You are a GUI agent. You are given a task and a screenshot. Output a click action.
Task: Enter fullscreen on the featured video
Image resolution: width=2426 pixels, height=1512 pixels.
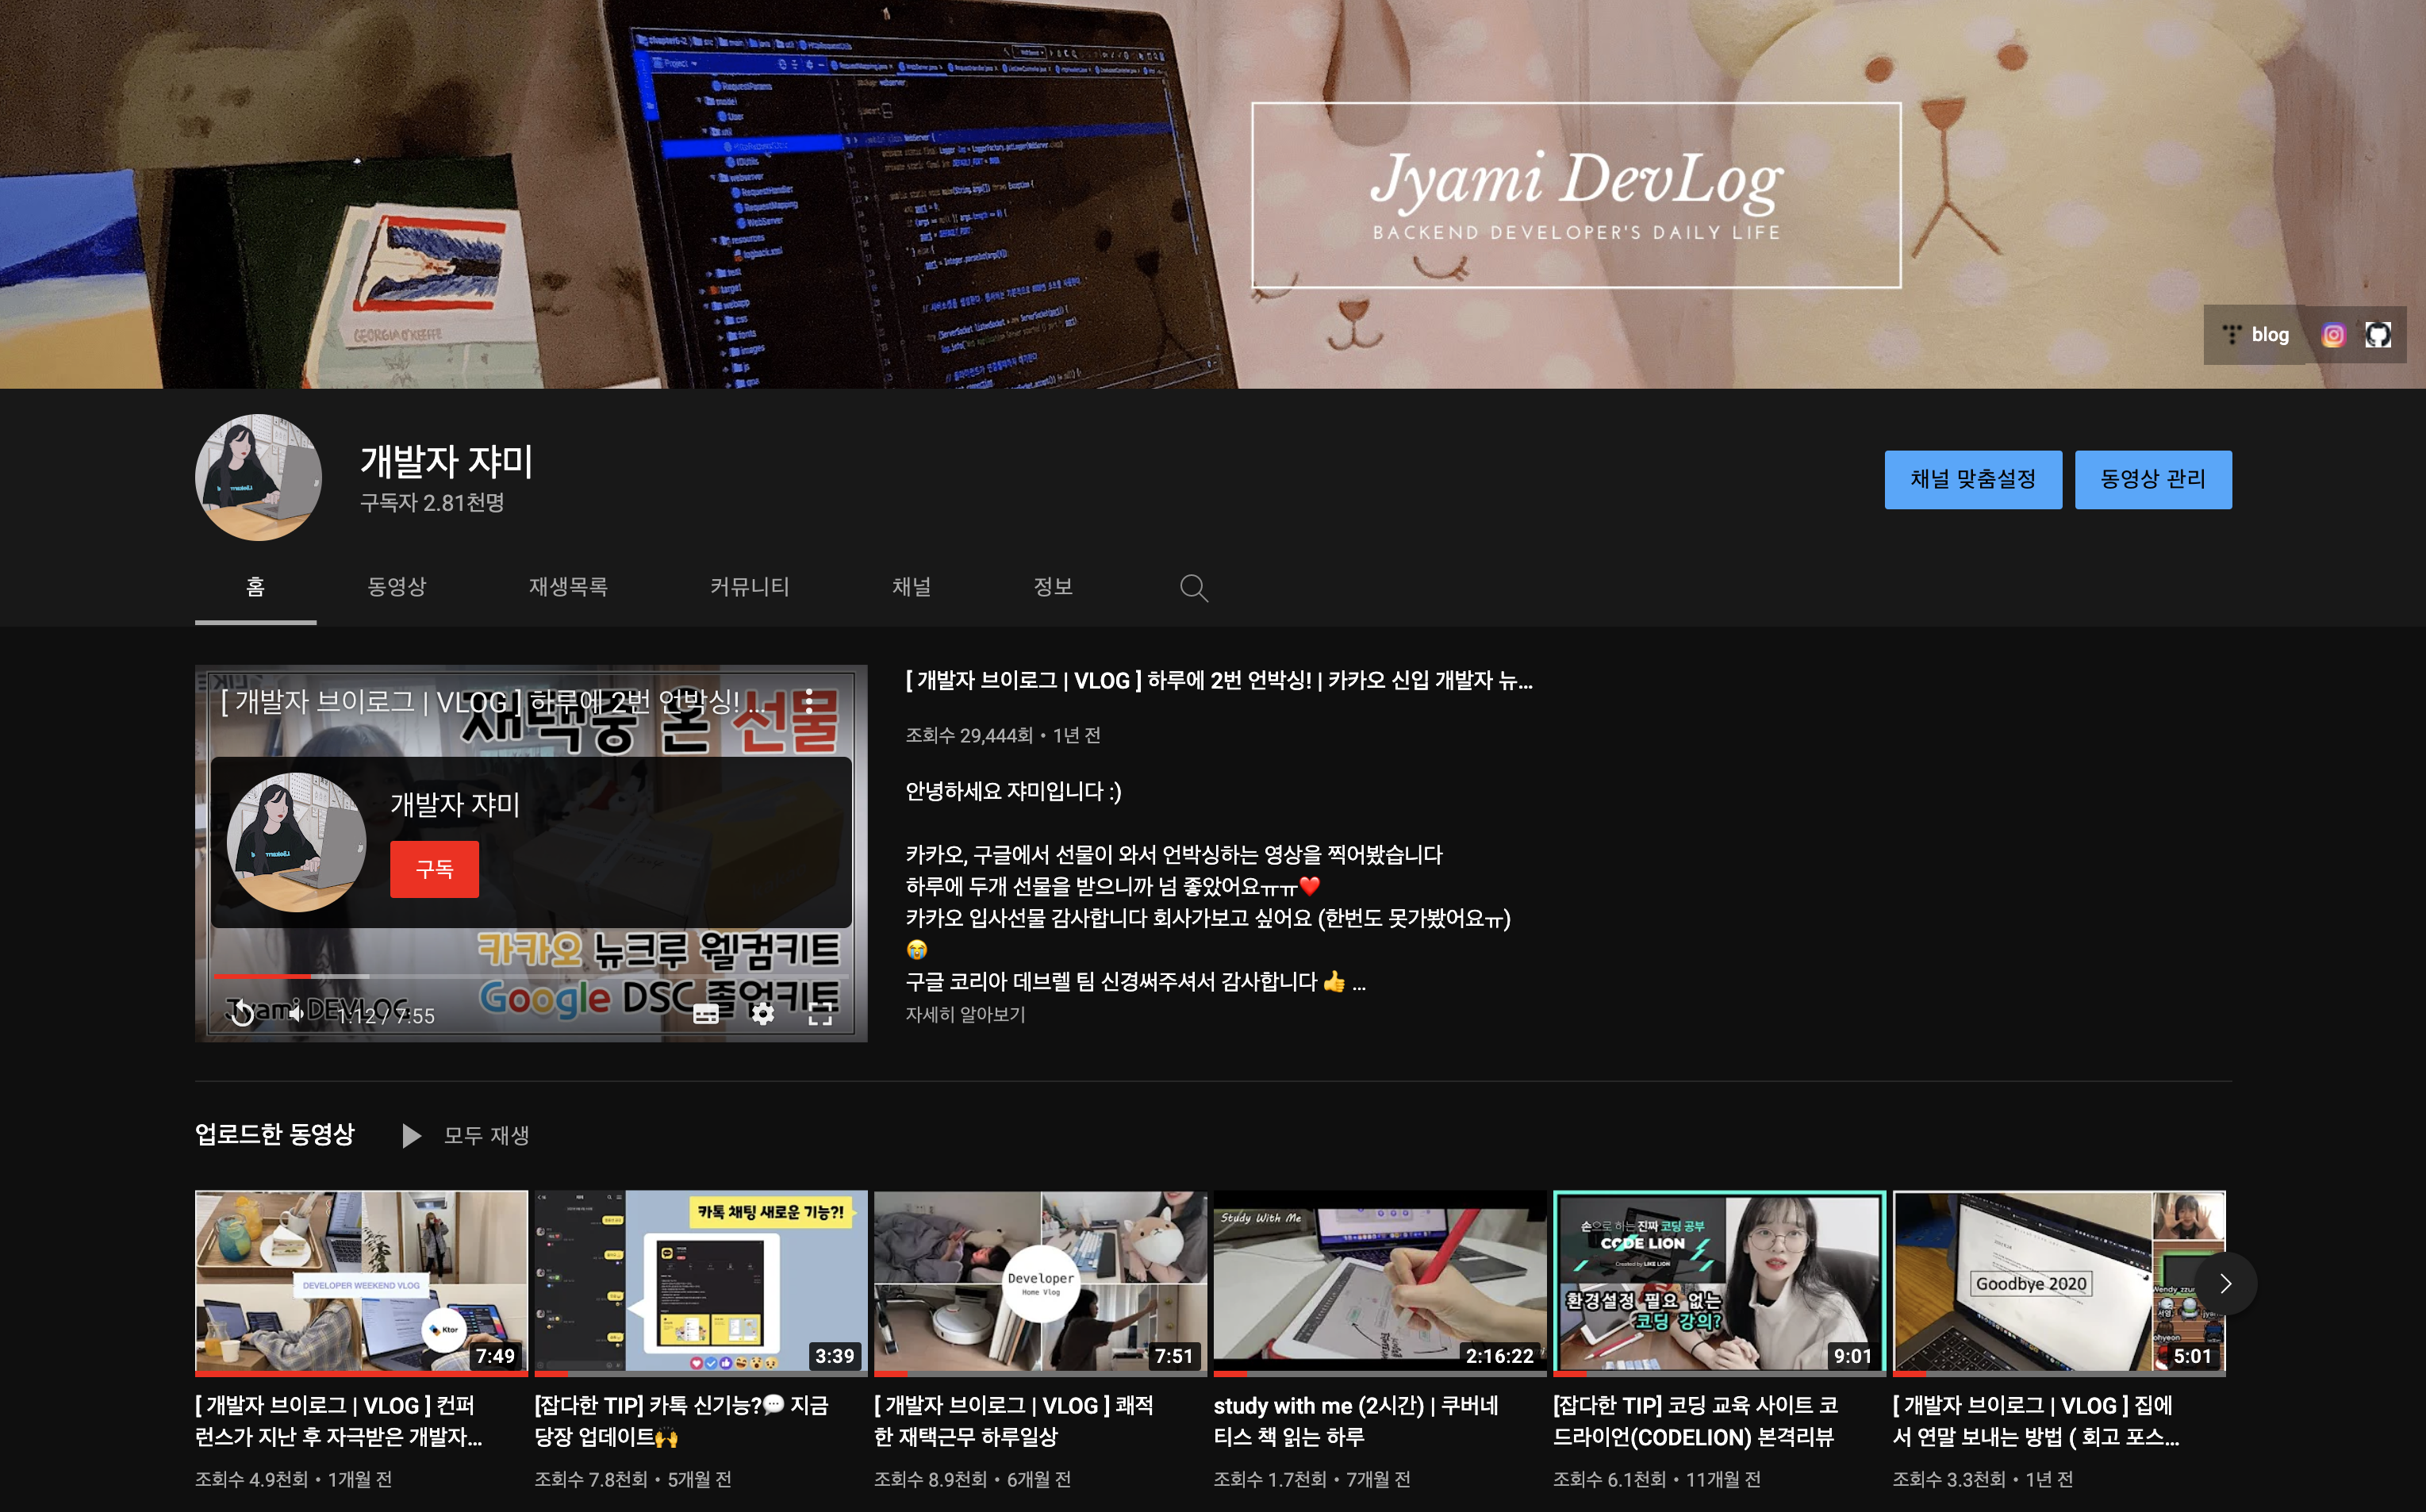(x=820, y=1014)
